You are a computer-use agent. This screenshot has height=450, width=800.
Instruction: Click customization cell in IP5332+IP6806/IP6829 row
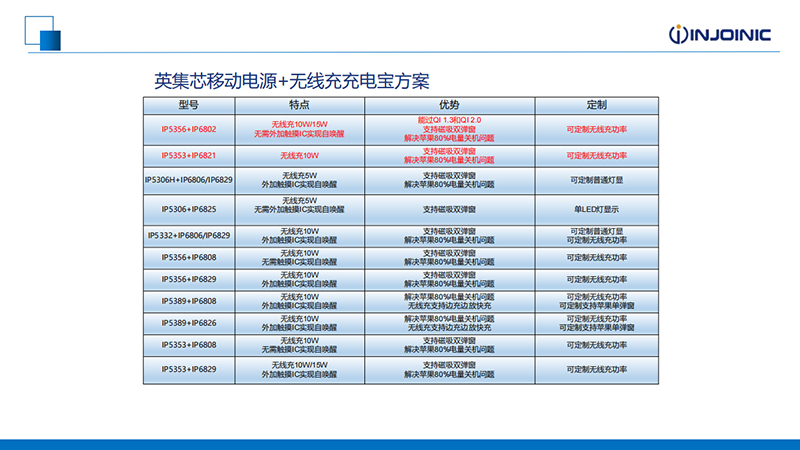pyautogui.click(x=596, y=236)
